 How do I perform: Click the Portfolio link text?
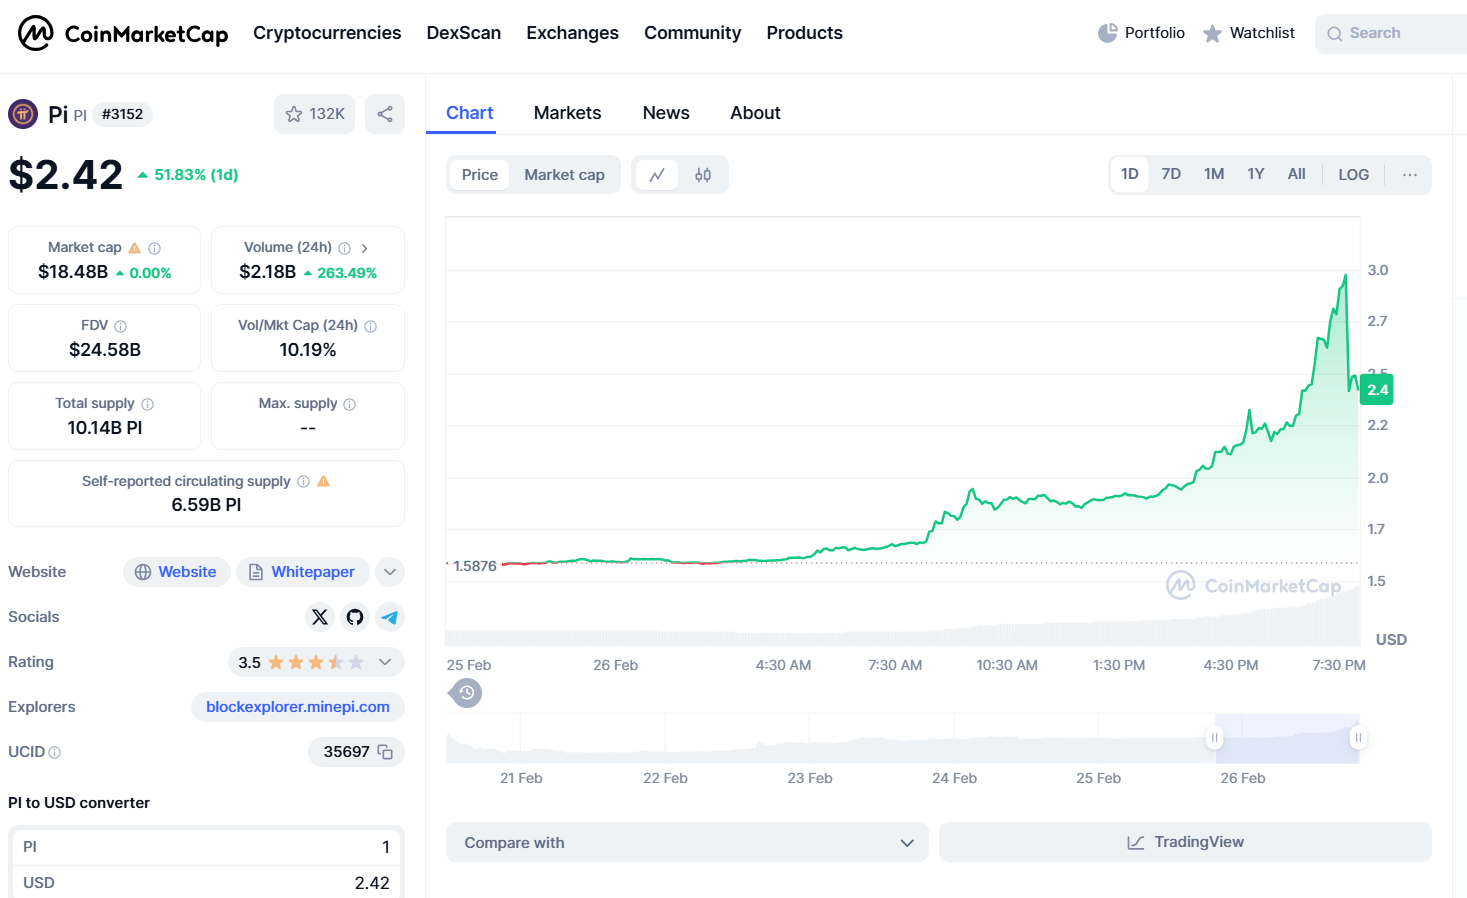(x=1155, y=33)
